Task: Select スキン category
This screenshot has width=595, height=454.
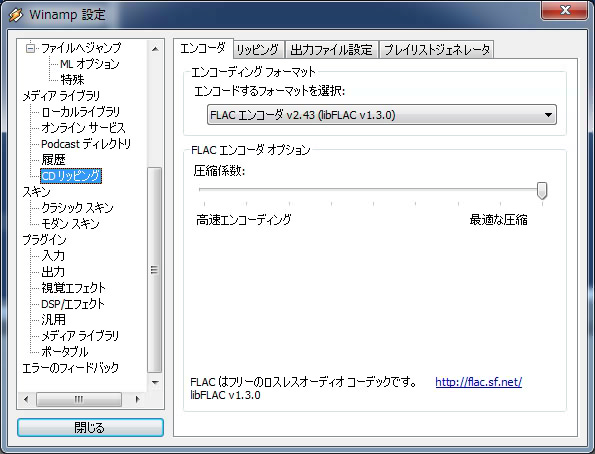Action: tap(36, 192)
